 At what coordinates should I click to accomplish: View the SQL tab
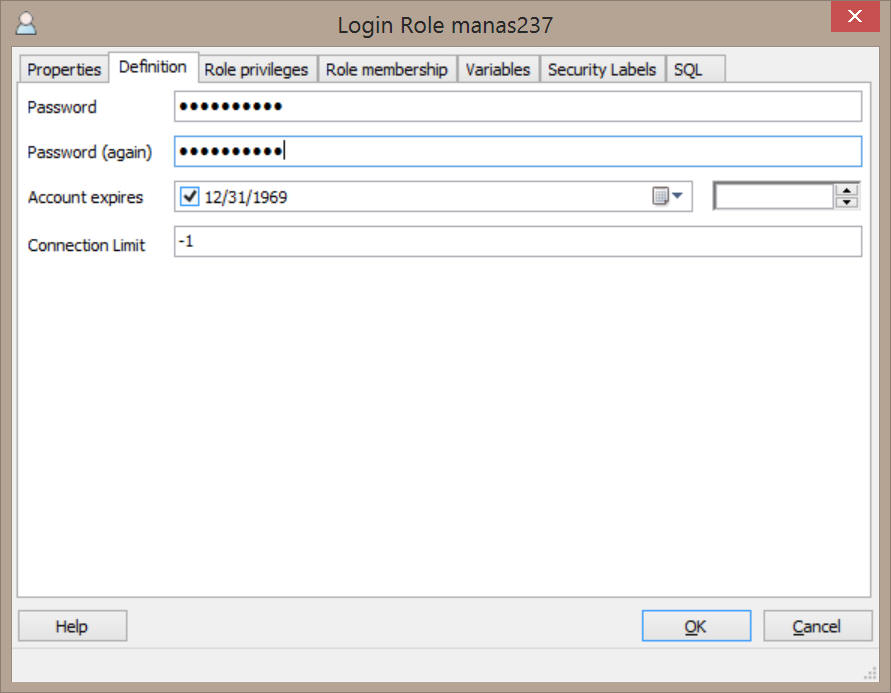tap(688, 69)
